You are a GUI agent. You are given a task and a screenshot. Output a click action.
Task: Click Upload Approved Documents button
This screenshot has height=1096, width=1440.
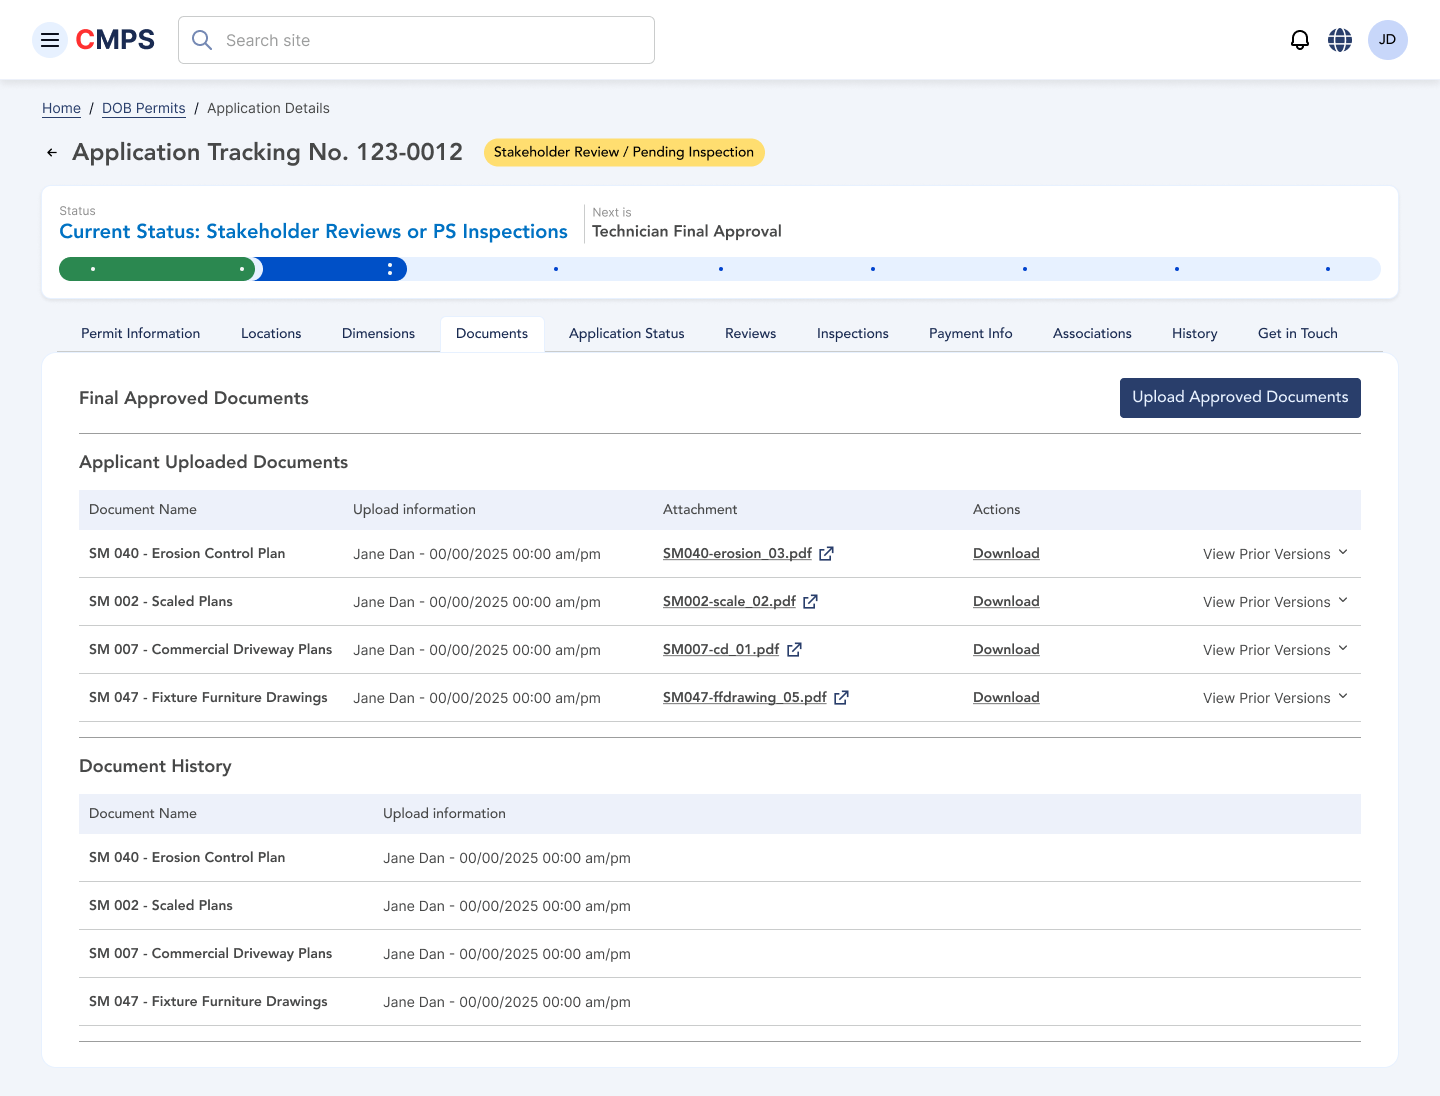pos(1239,398)
